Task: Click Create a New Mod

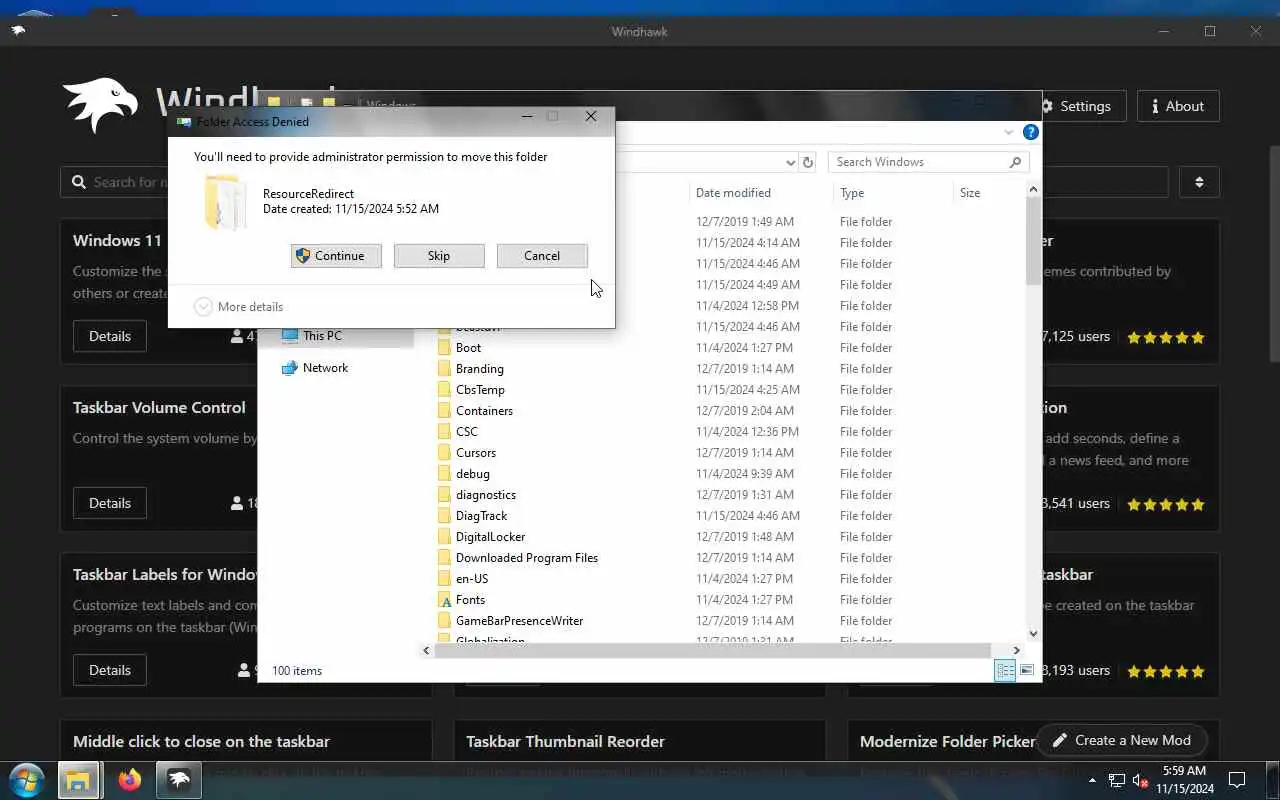Action: coord(1122,740)
